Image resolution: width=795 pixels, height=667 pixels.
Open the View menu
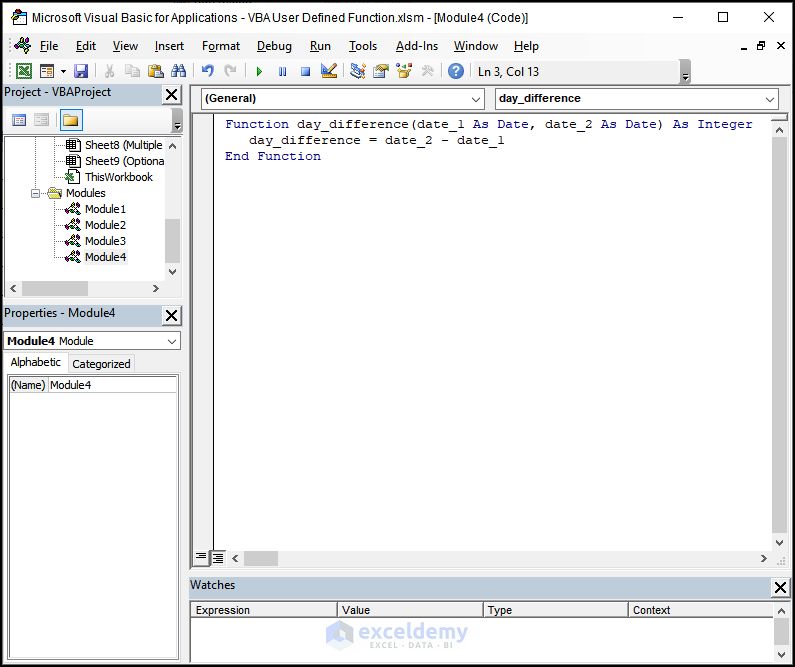pos(125,46)
